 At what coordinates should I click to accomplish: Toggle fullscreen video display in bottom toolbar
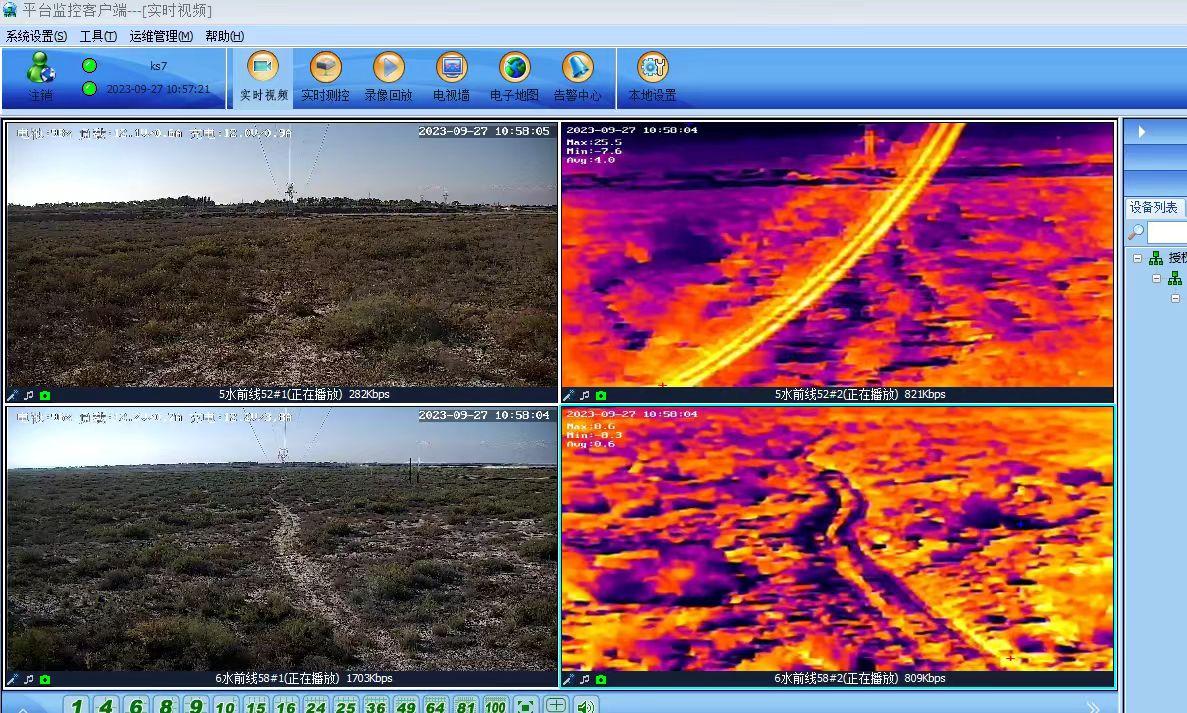pos(526,706)
